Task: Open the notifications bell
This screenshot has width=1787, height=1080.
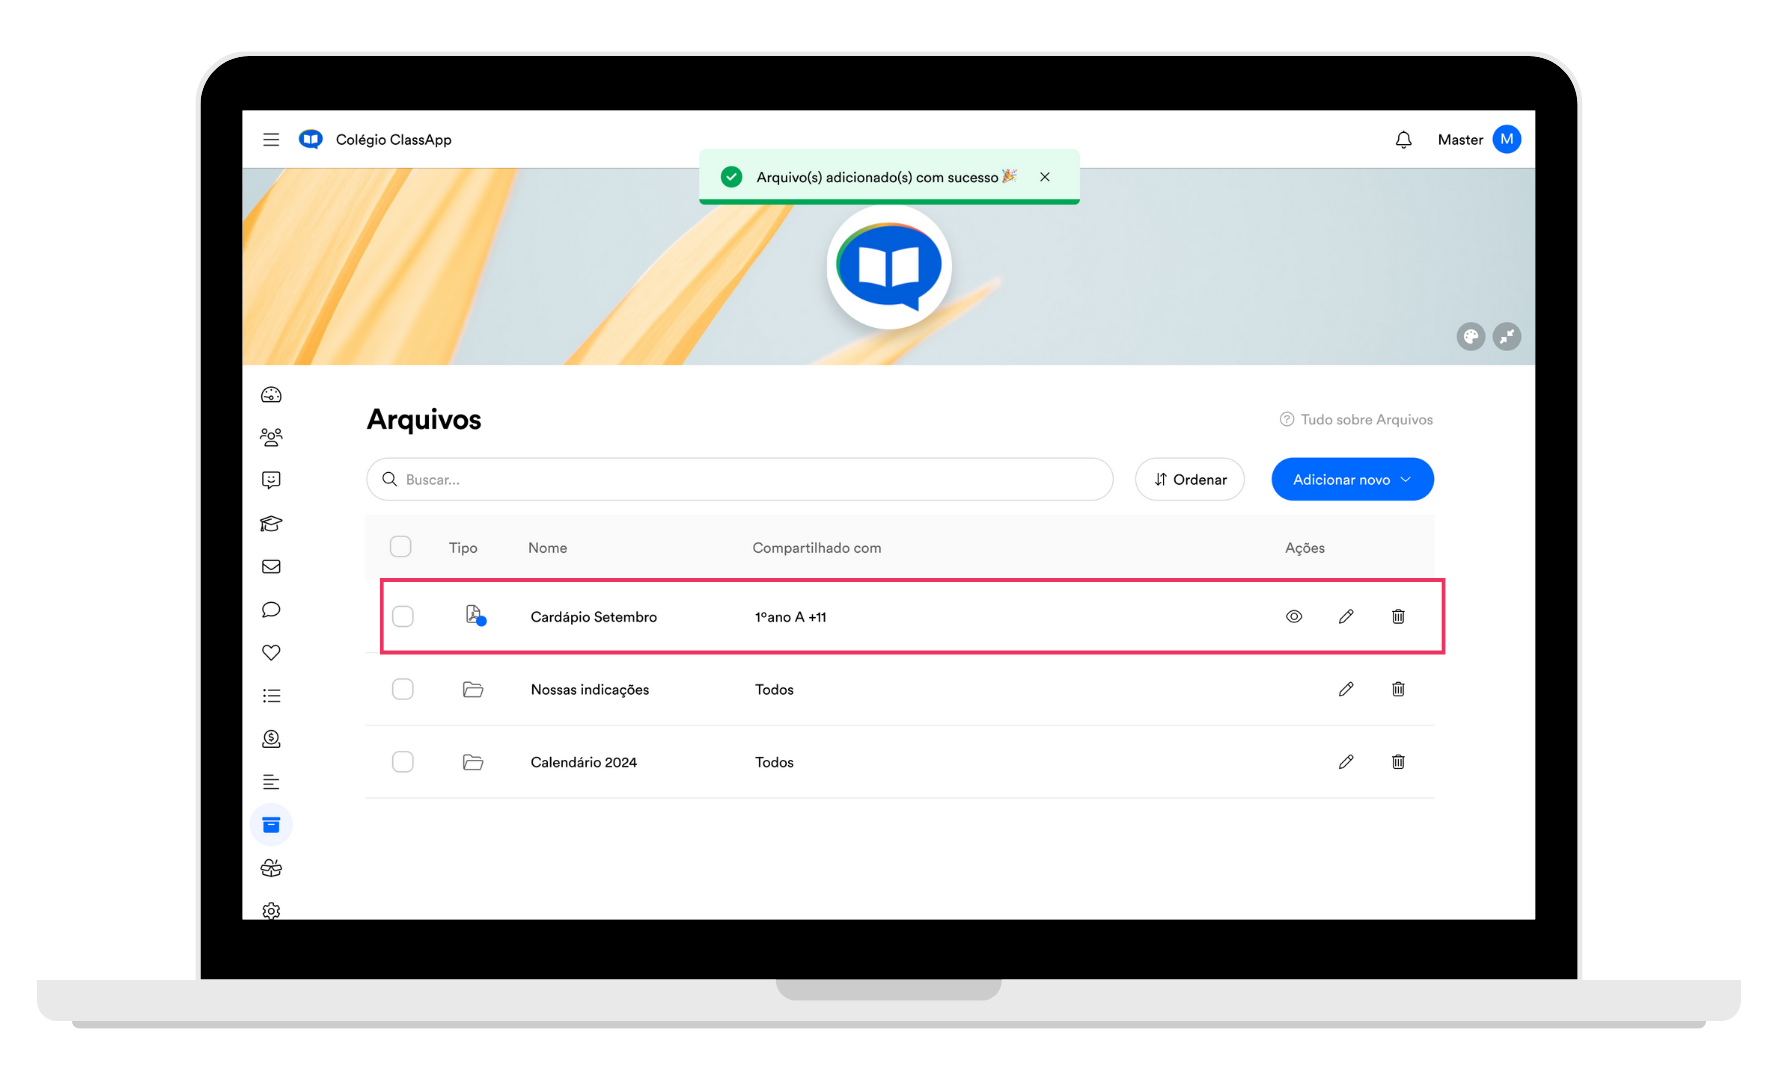Action: pos(1404,140)
